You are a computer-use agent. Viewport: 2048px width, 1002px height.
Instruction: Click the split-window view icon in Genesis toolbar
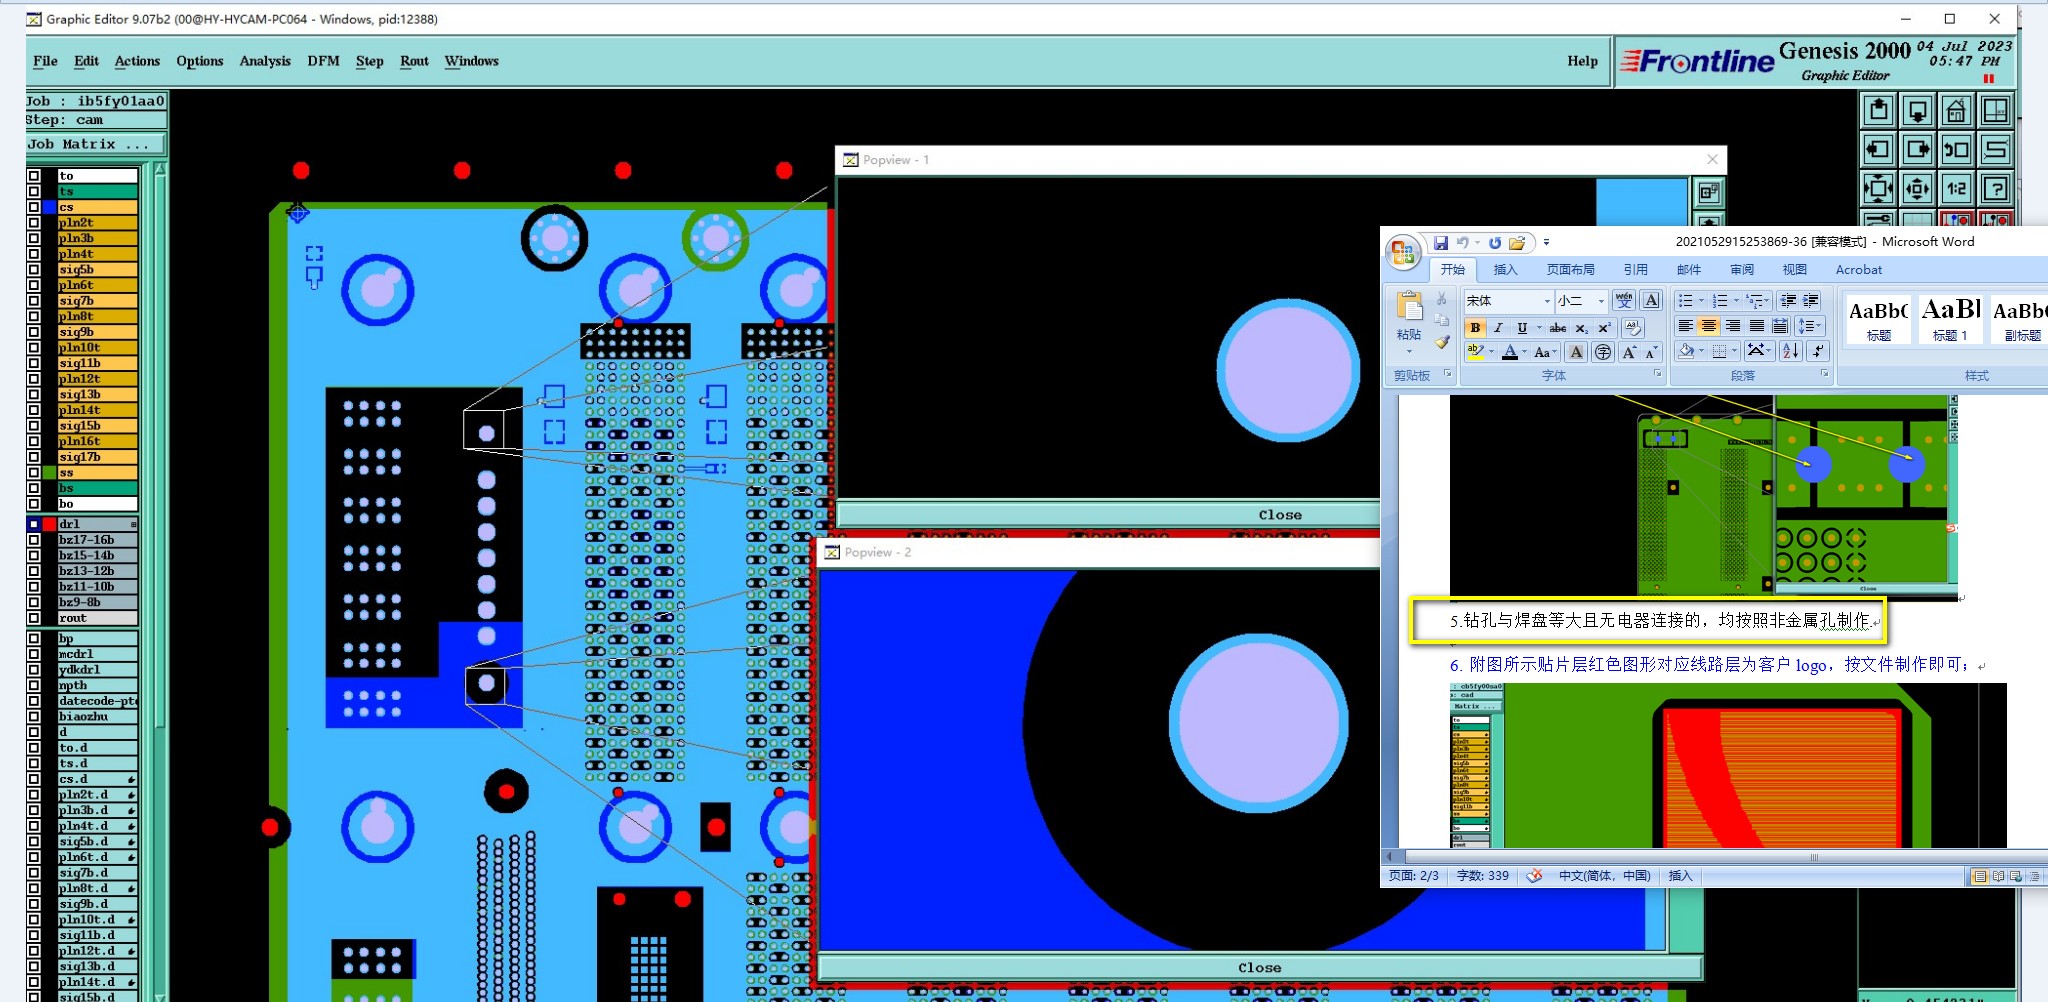1995,111
